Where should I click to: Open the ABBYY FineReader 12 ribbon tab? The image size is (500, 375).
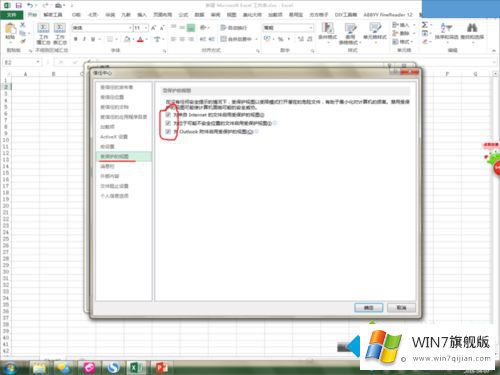click(x=388, y=15)
